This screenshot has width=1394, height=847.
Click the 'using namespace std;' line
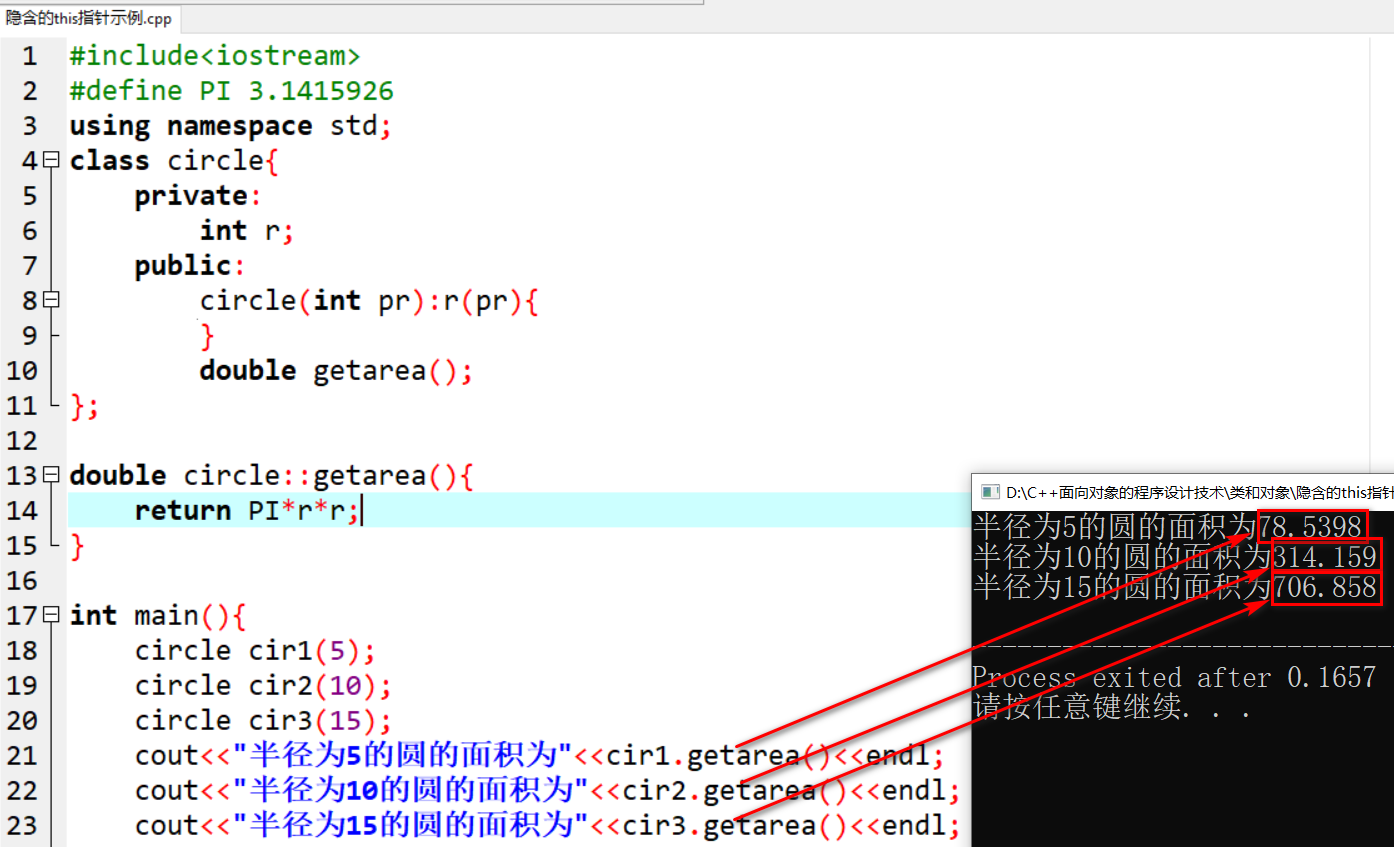[x=231, y=126]
